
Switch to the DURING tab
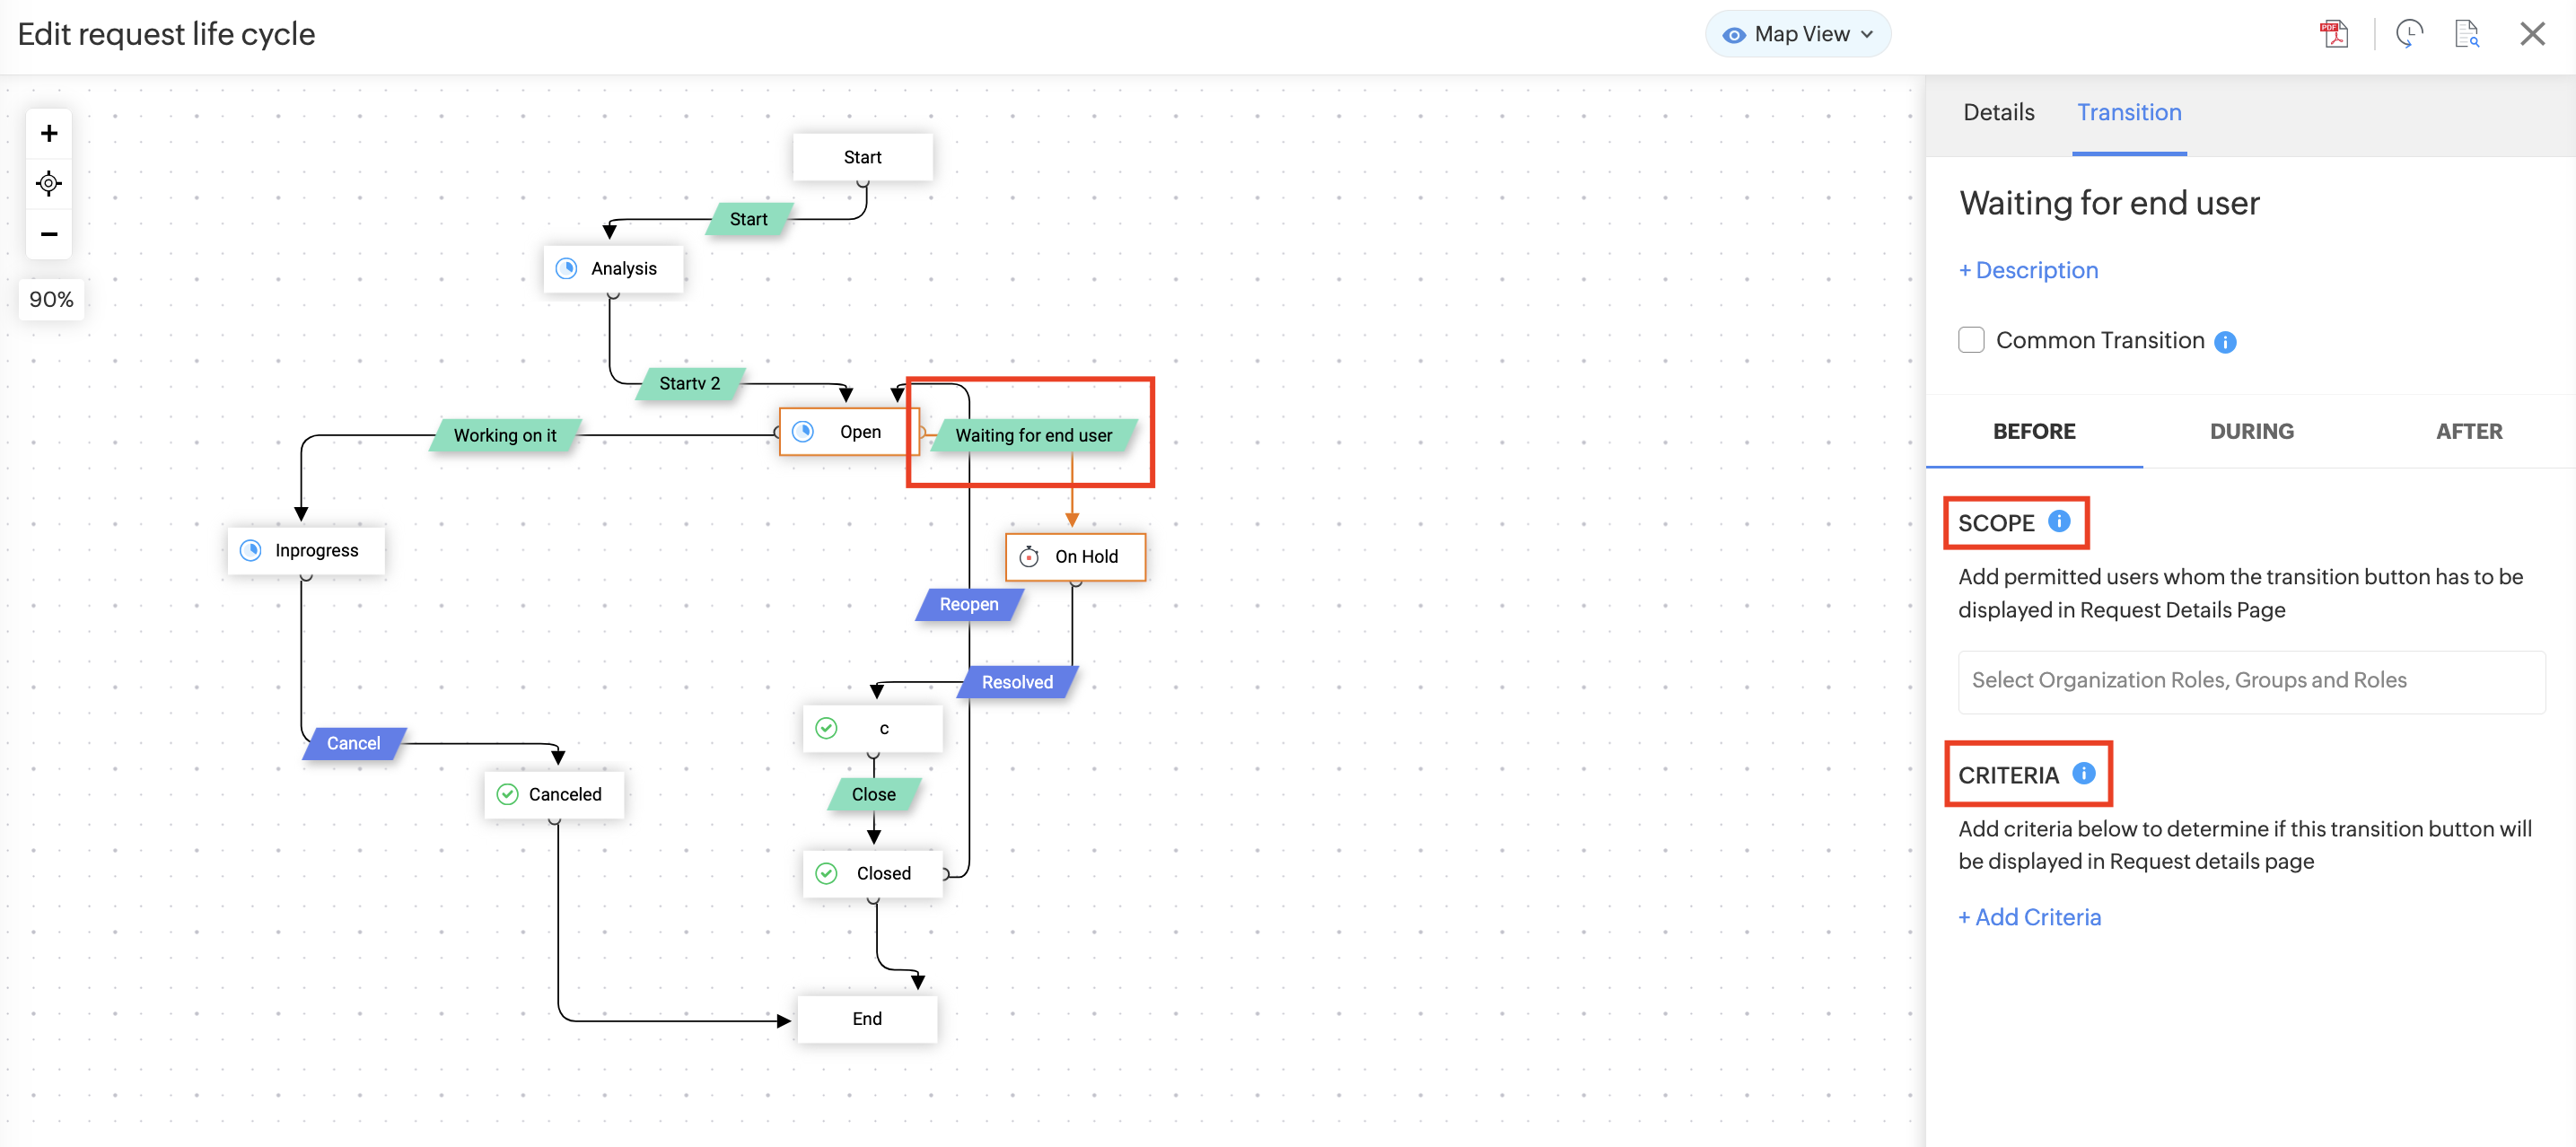pos(2251,431)
